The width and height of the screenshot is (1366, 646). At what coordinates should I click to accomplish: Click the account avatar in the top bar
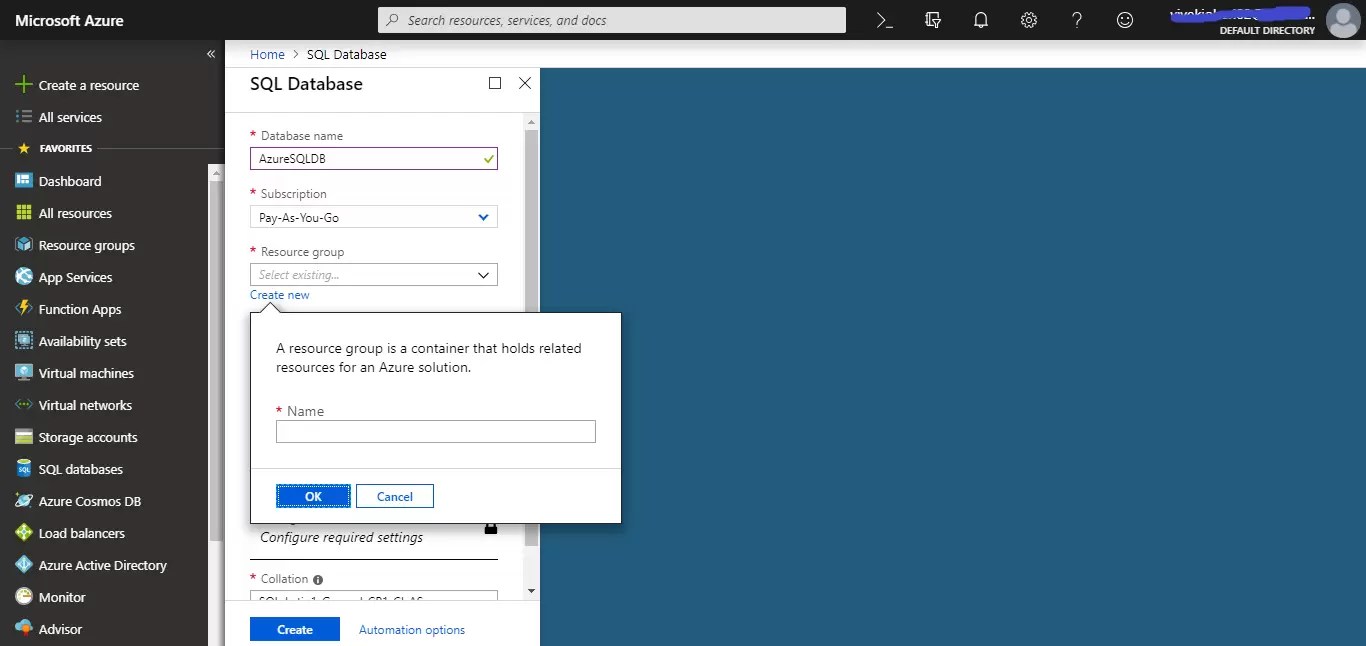click(1343, 20)
